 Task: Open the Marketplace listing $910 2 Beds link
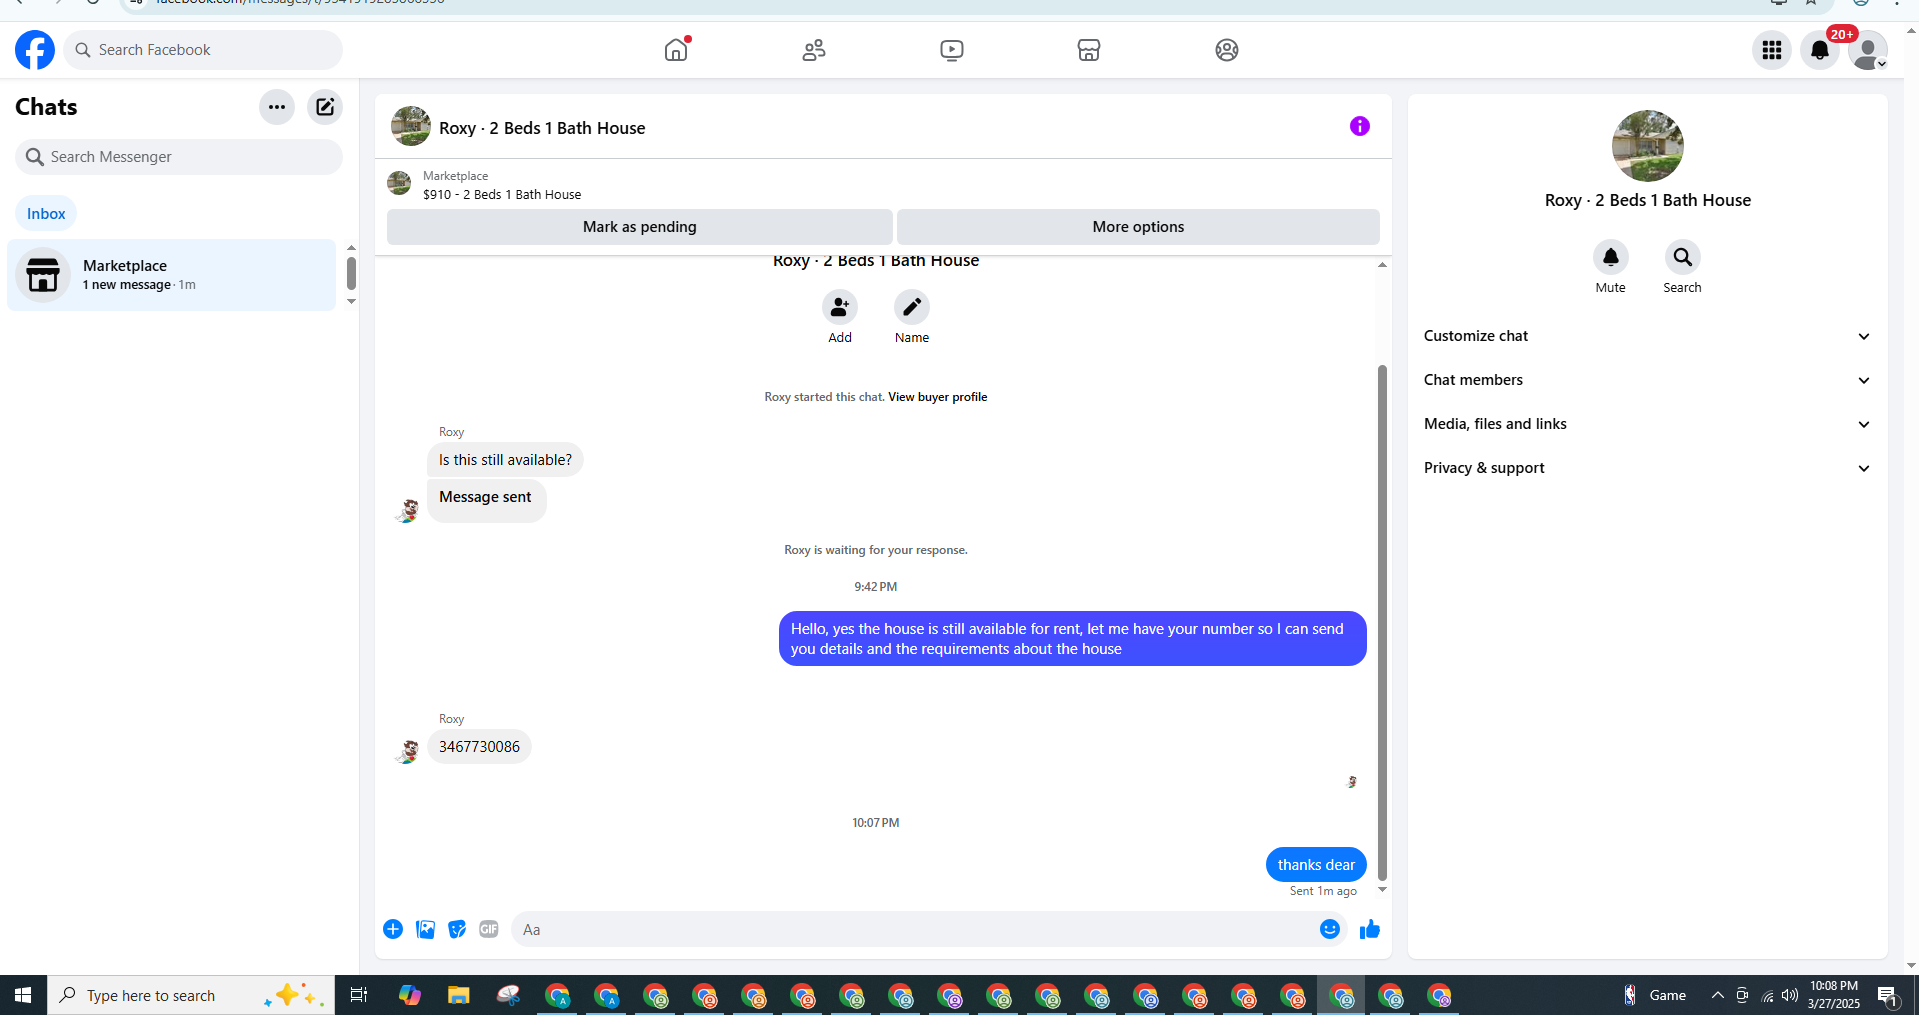tap(502, 195)
